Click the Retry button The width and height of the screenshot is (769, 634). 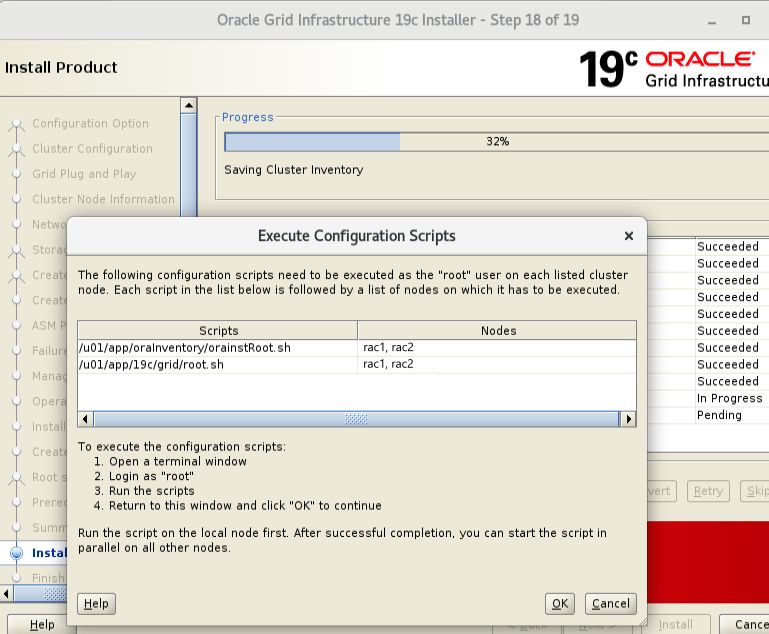707,491
